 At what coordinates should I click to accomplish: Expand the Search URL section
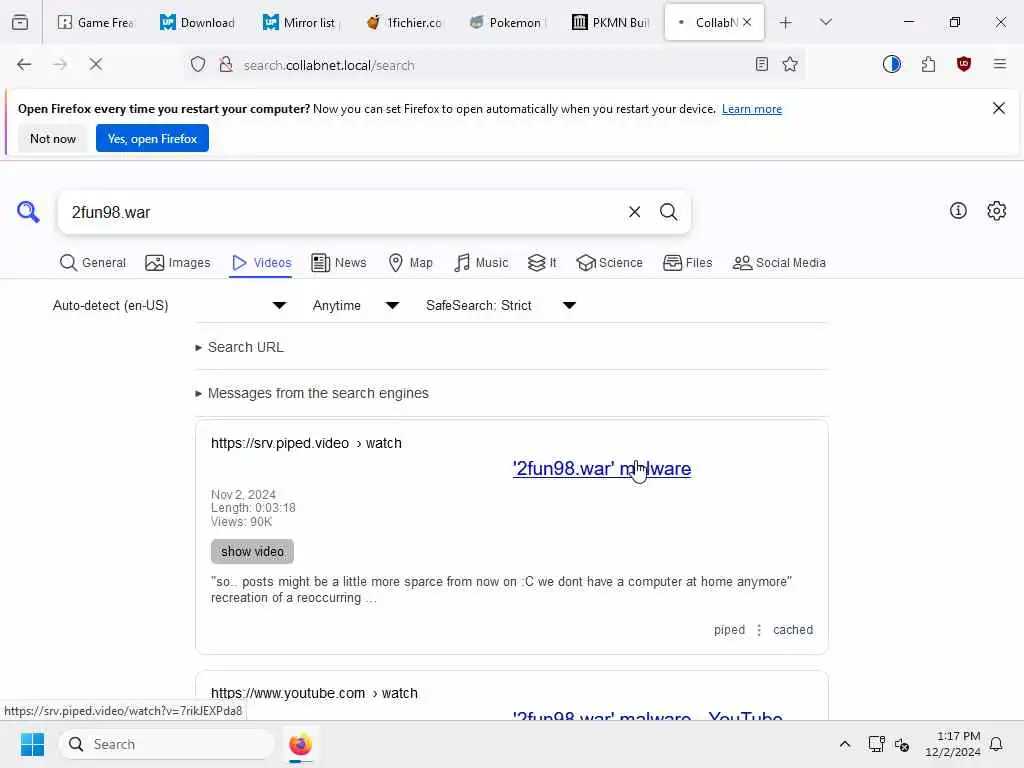coord(240,347)
